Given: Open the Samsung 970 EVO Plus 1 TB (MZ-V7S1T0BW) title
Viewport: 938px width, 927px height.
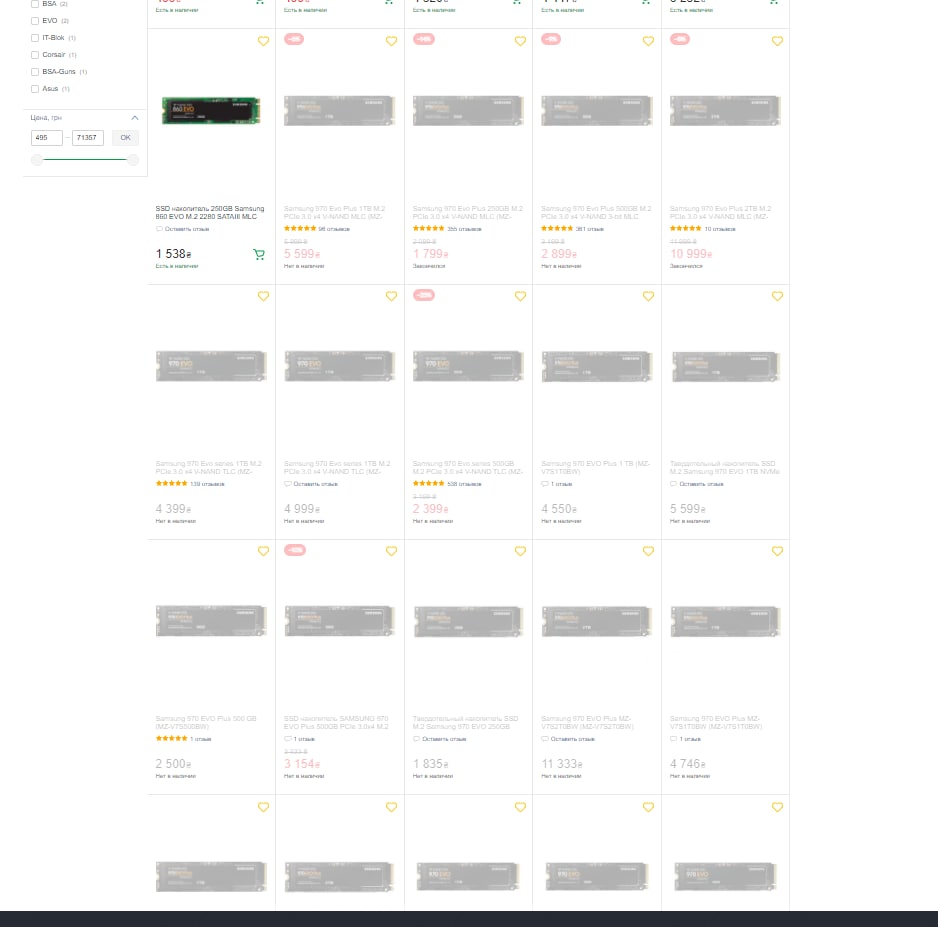Looking at the screenshot, I should click(595, 468).
